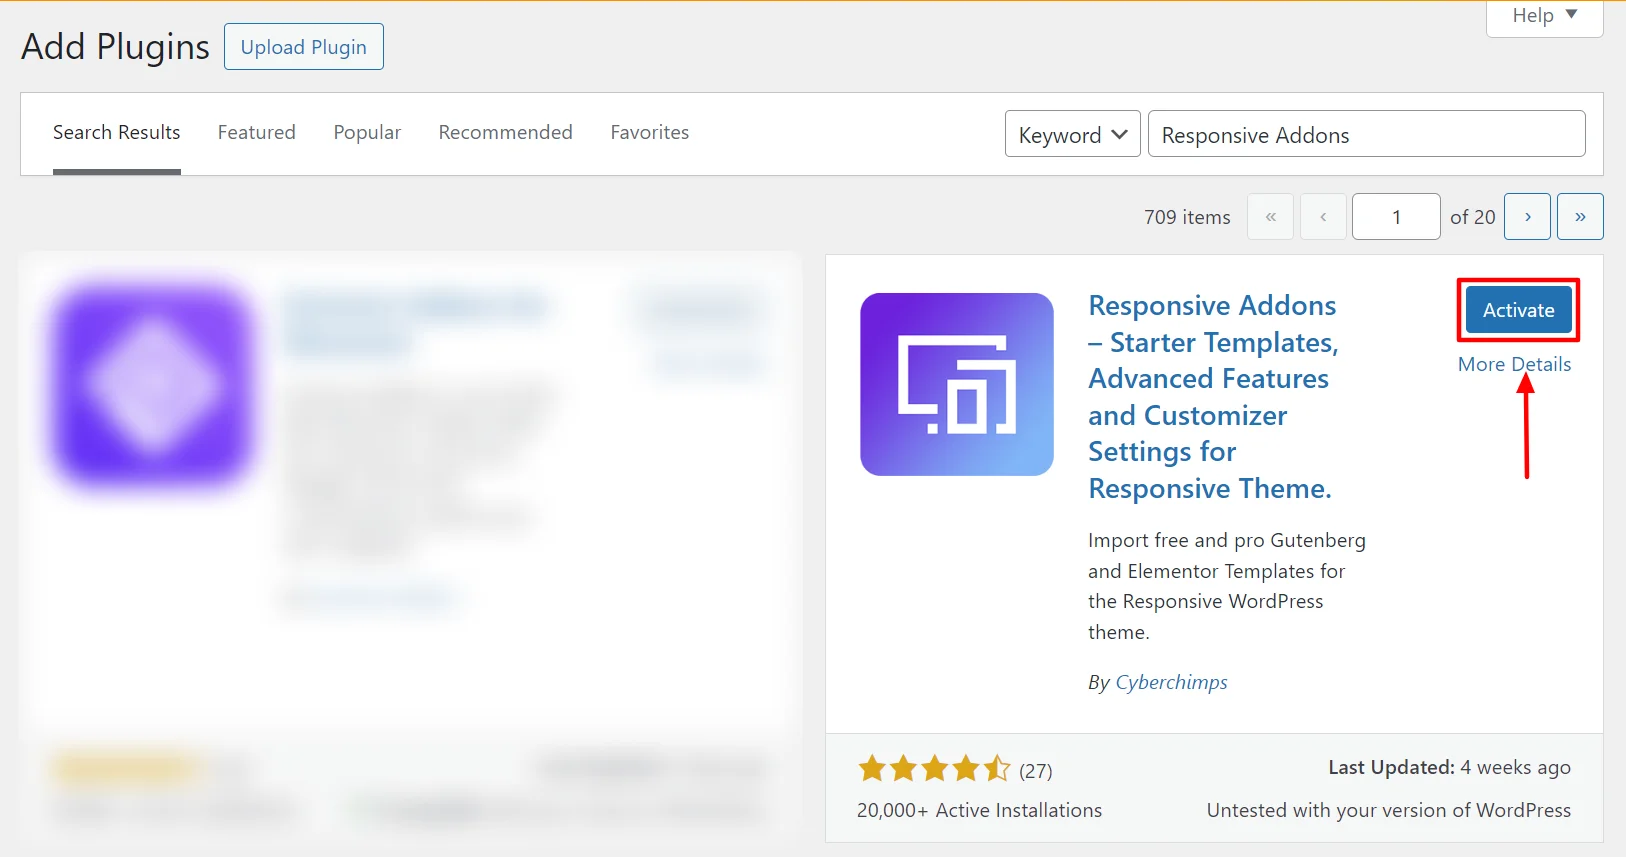Open the Favorites tab
The width and height of the screenshot is (1626, 857).
coord(650,133)
